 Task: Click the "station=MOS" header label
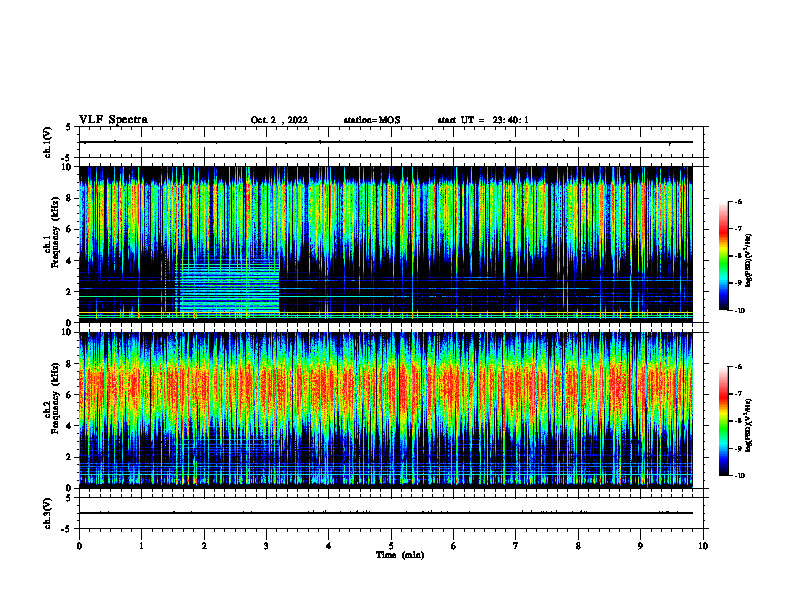coord(372,120)
